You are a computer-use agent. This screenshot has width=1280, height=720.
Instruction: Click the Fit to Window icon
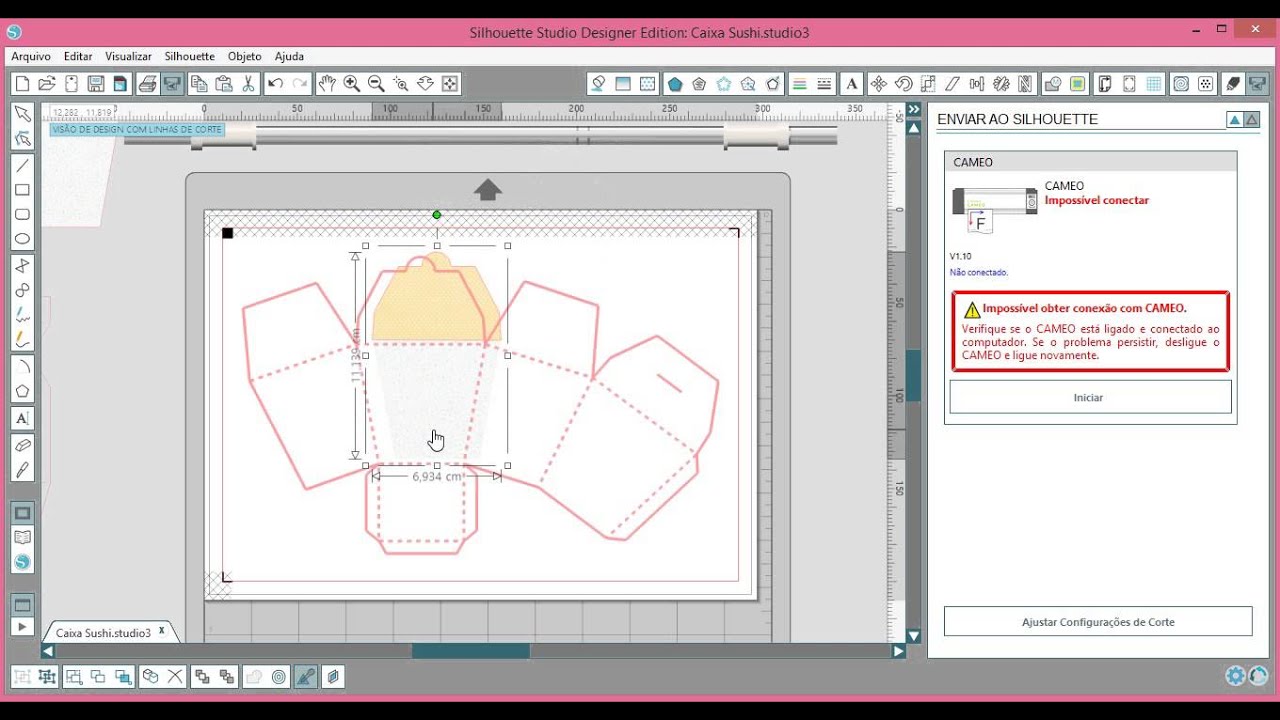450,84
